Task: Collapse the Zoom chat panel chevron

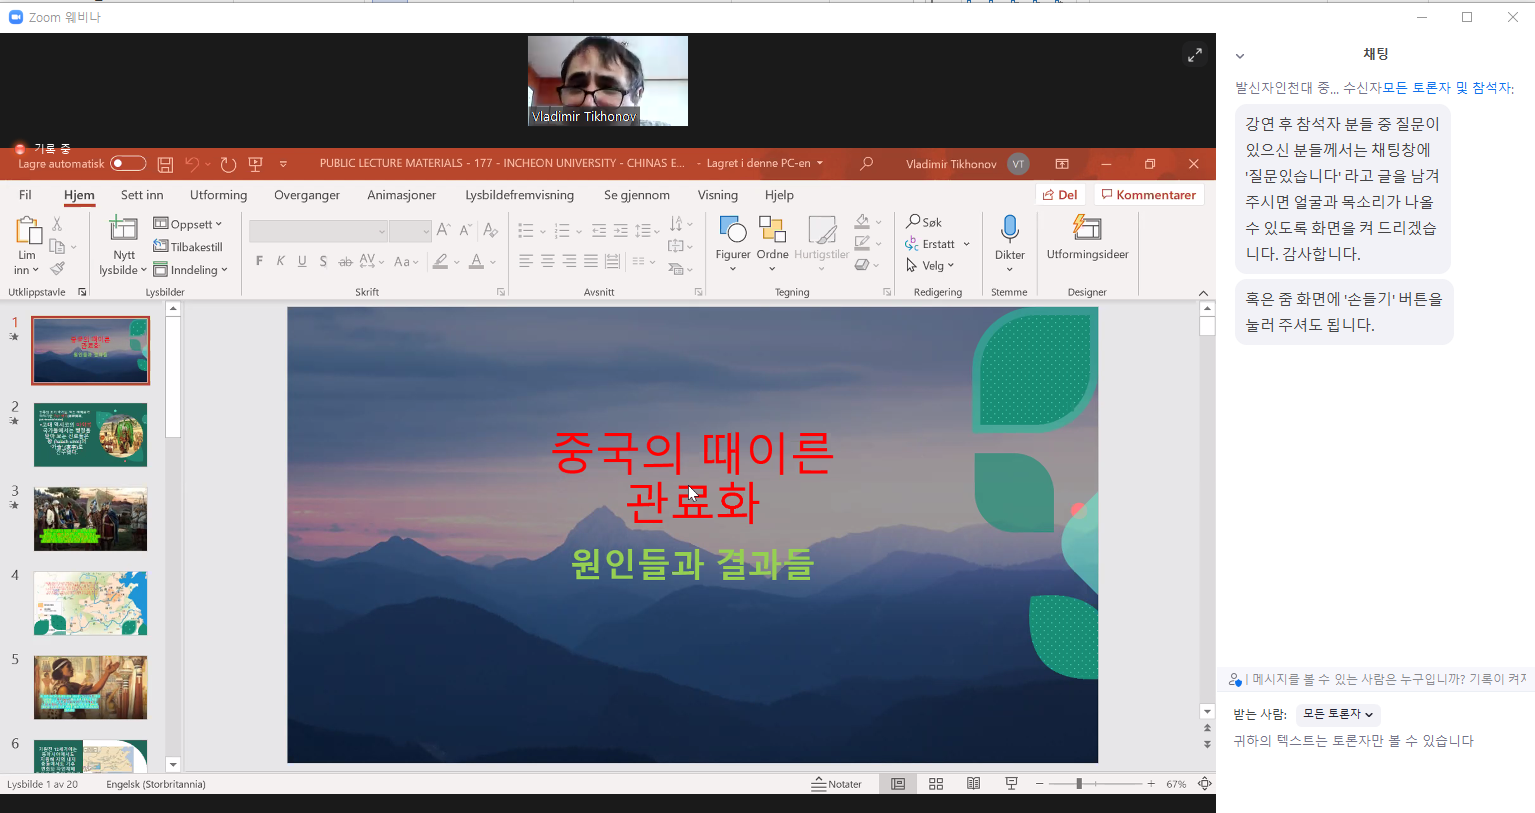Action: pos(1240,56)
